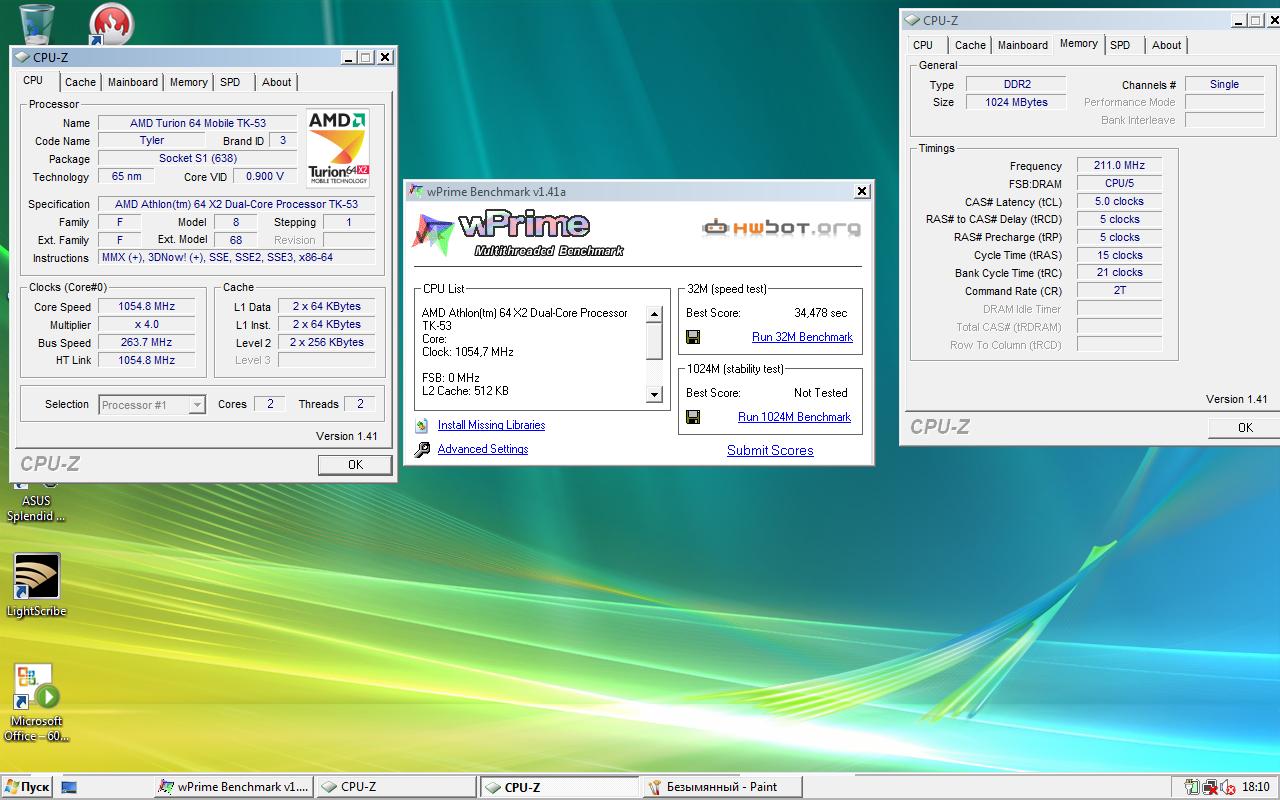The width and height of the screenshot is (1280, 800).
Task: Open the Processor #1 selection dropdown
Action: [152, 405]
